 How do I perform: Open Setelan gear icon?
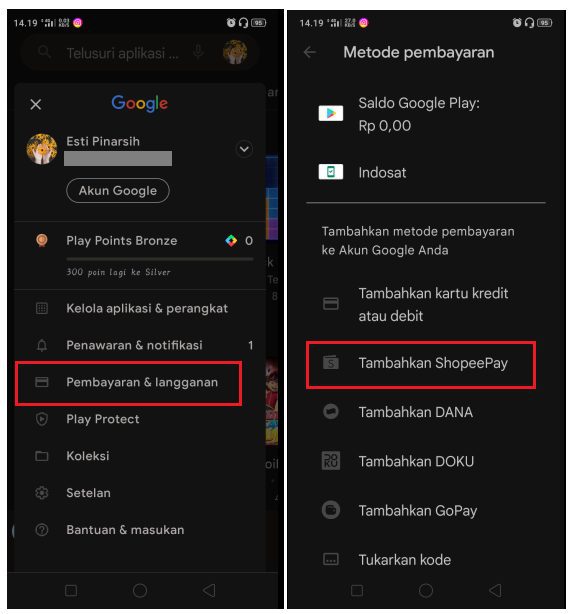42,493
